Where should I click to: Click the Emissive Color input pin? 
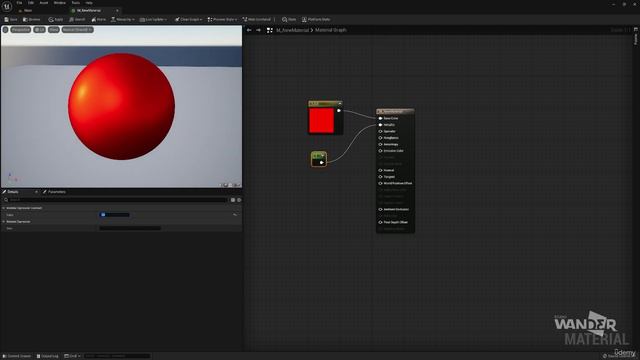(x=380, y=151)
